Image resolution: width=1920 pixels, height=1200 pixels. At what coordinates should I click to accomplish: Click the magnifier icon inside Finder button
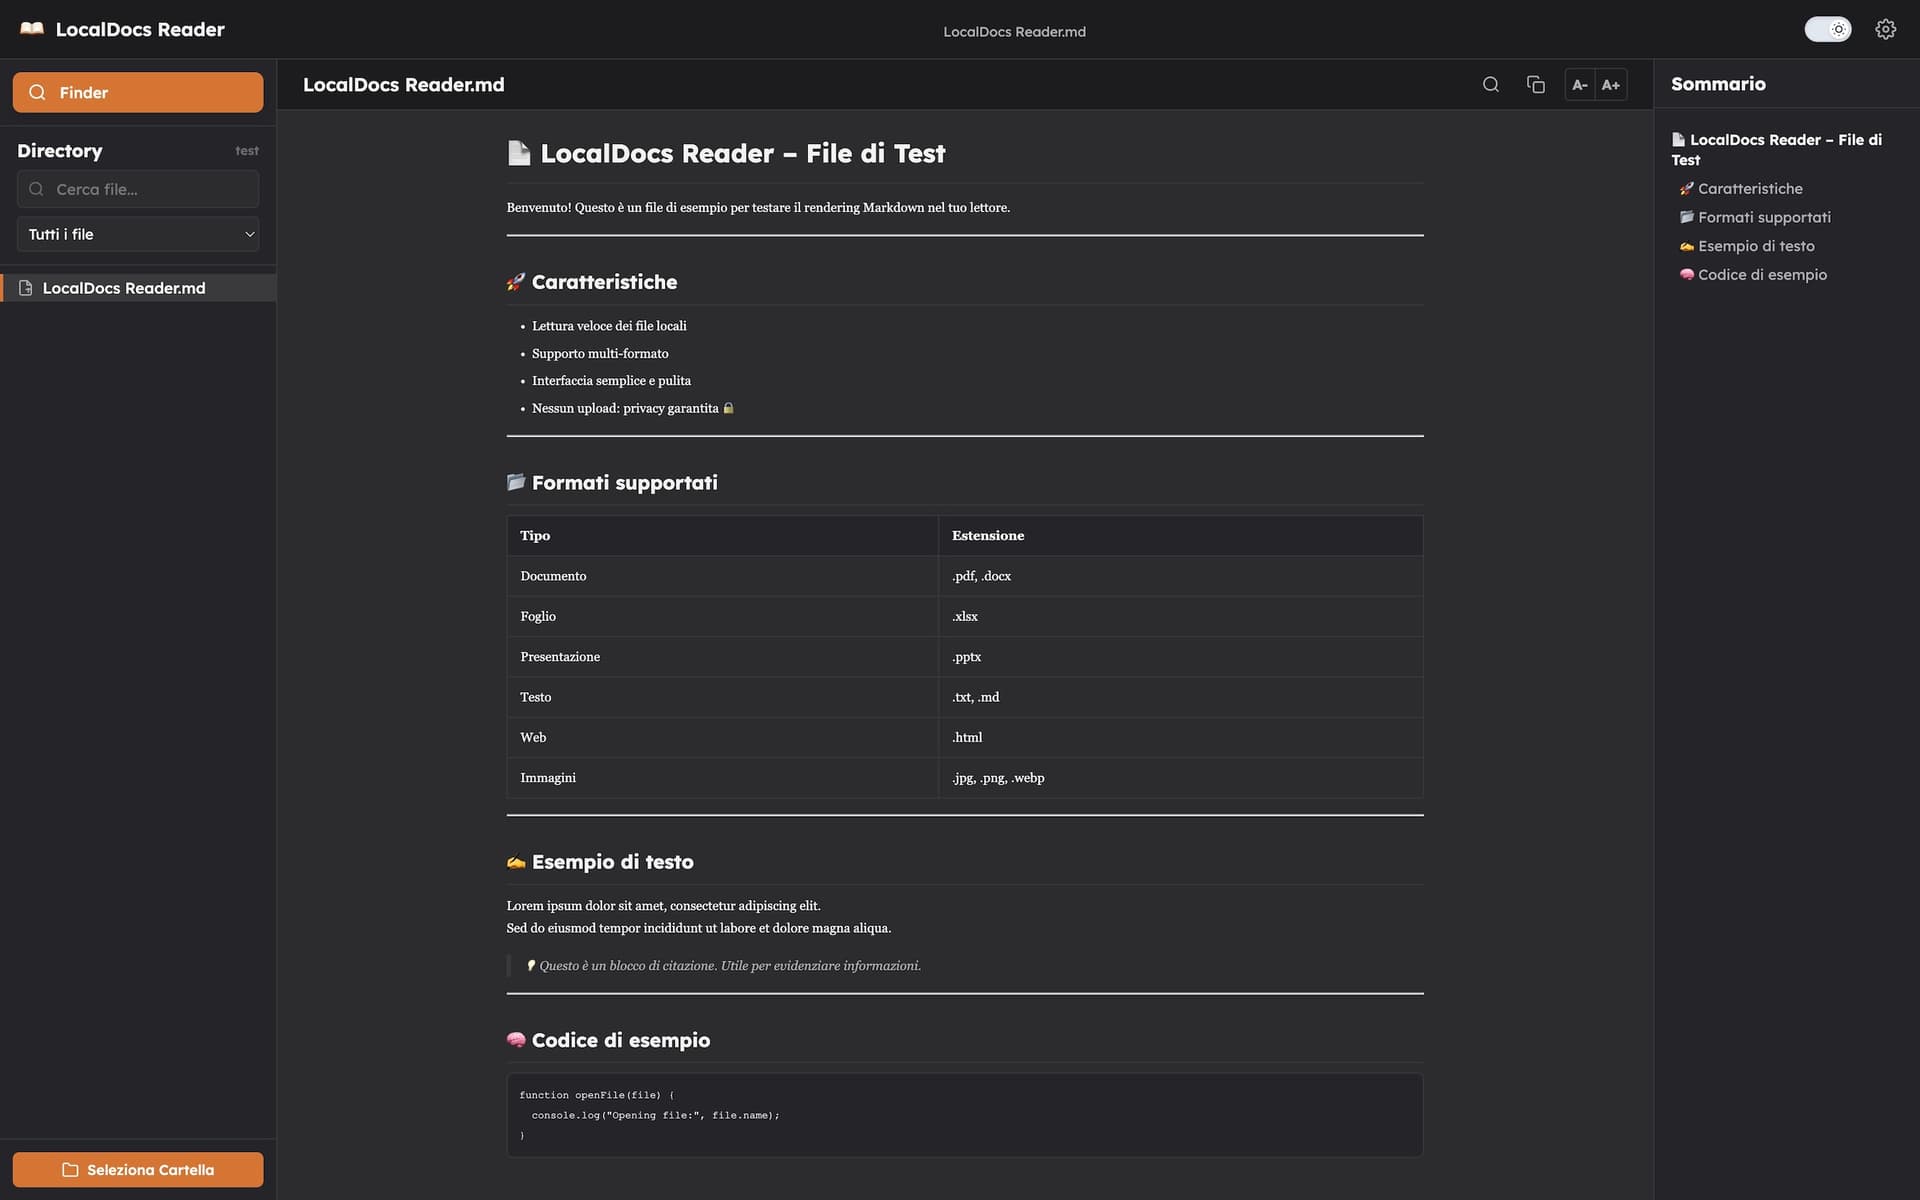(x=38, y=92)
